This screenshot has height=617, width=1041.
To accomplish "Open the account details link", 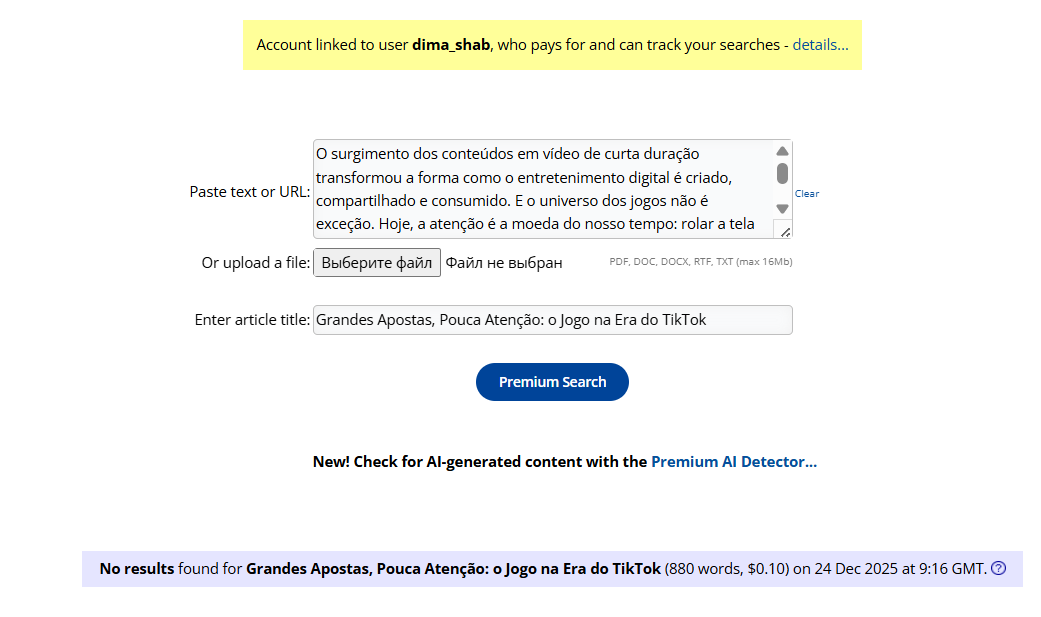I will pyautogui.click(x=820, y=45).
